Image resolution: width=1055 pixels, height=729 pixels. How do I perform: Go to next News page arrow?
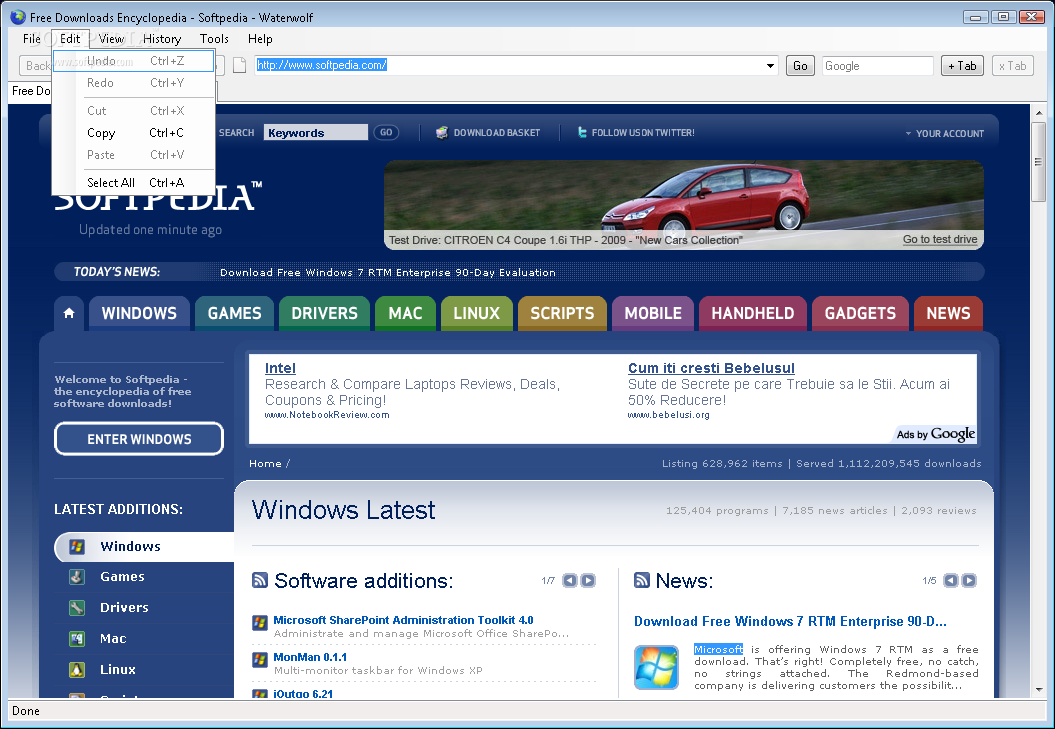[969, 580]
